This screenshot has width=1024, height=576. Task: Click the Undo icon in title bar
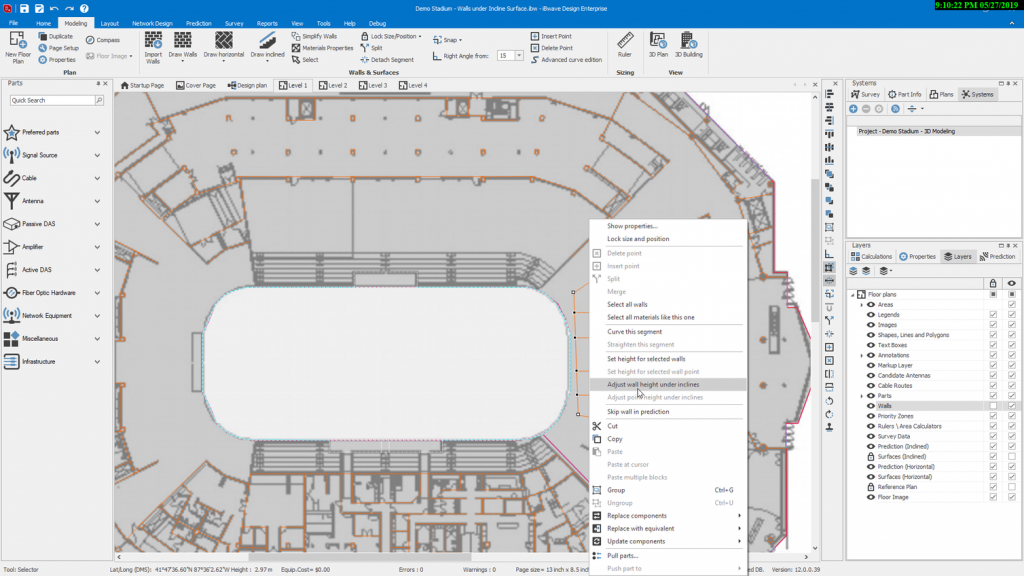click(54, 8)
